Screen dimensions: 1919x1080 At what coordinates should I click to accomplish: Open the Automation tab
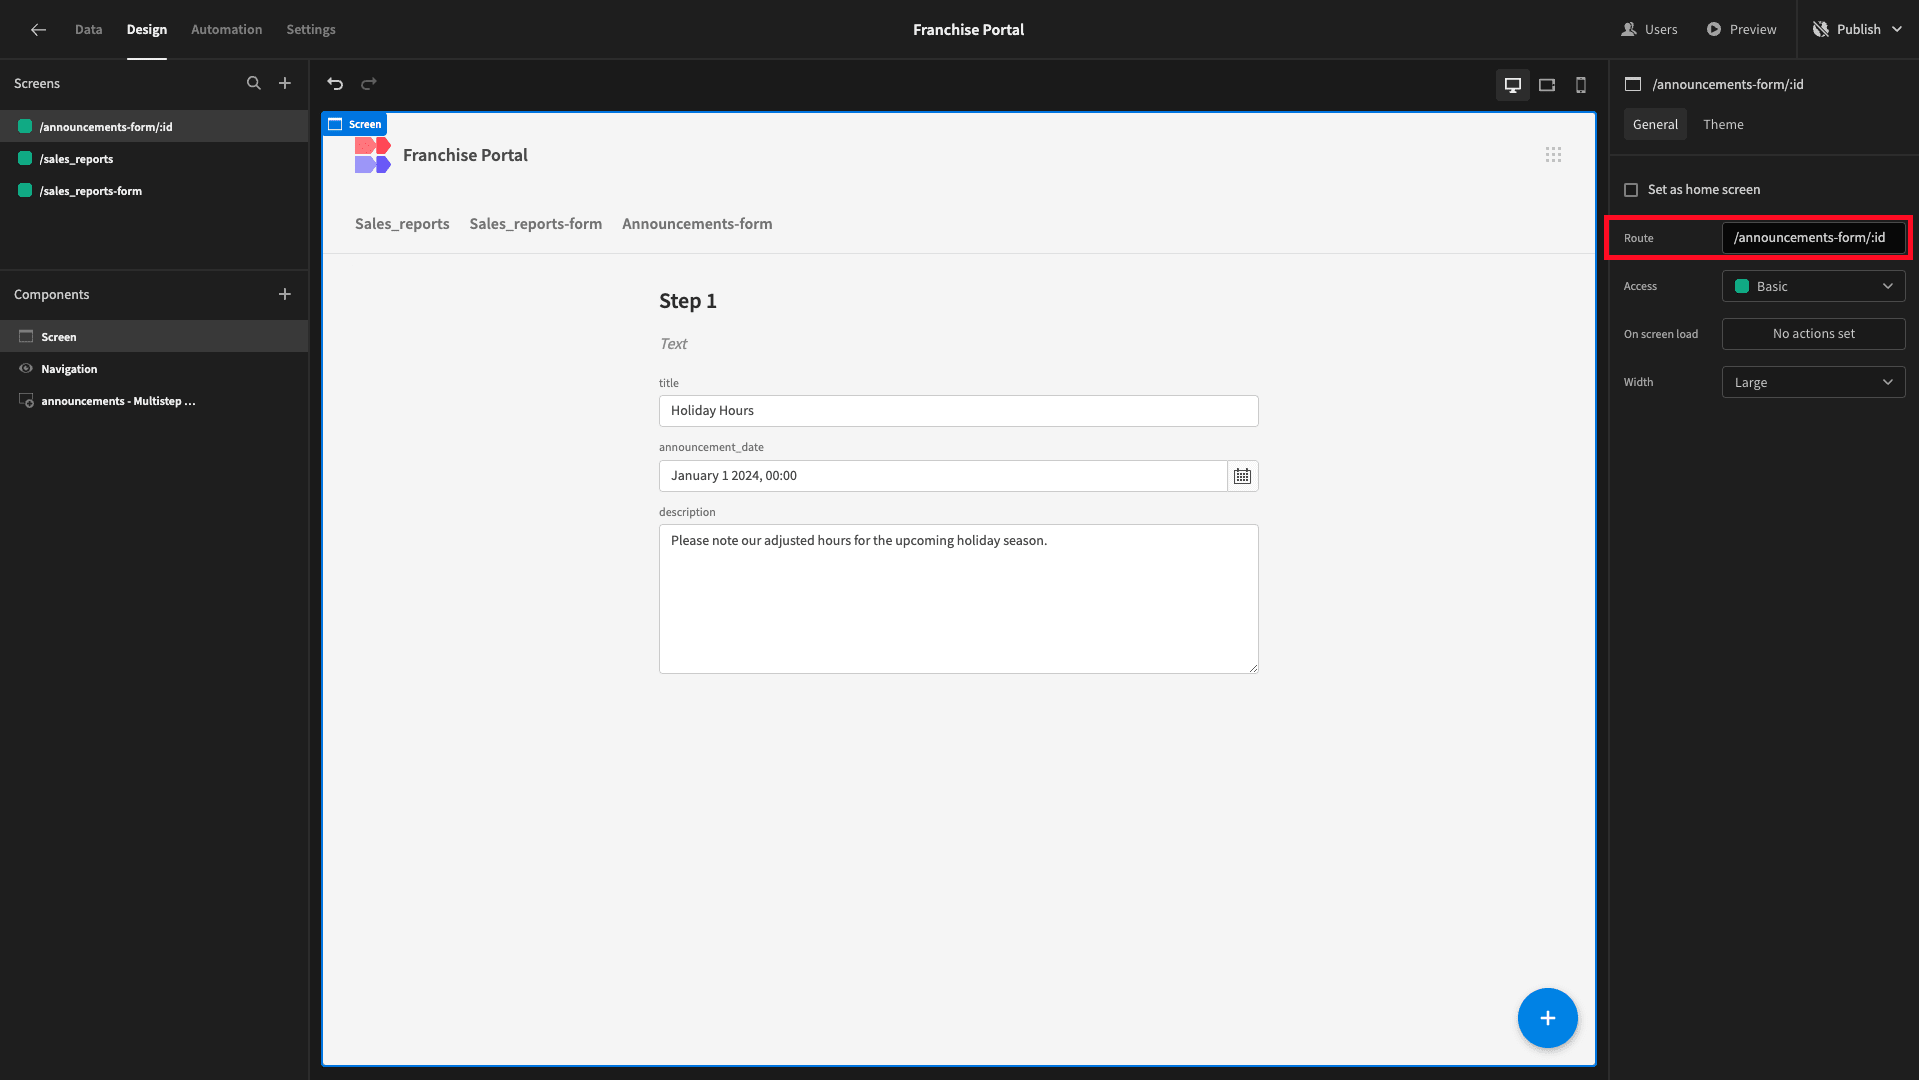pyautogui.click(x=227, y=30)
